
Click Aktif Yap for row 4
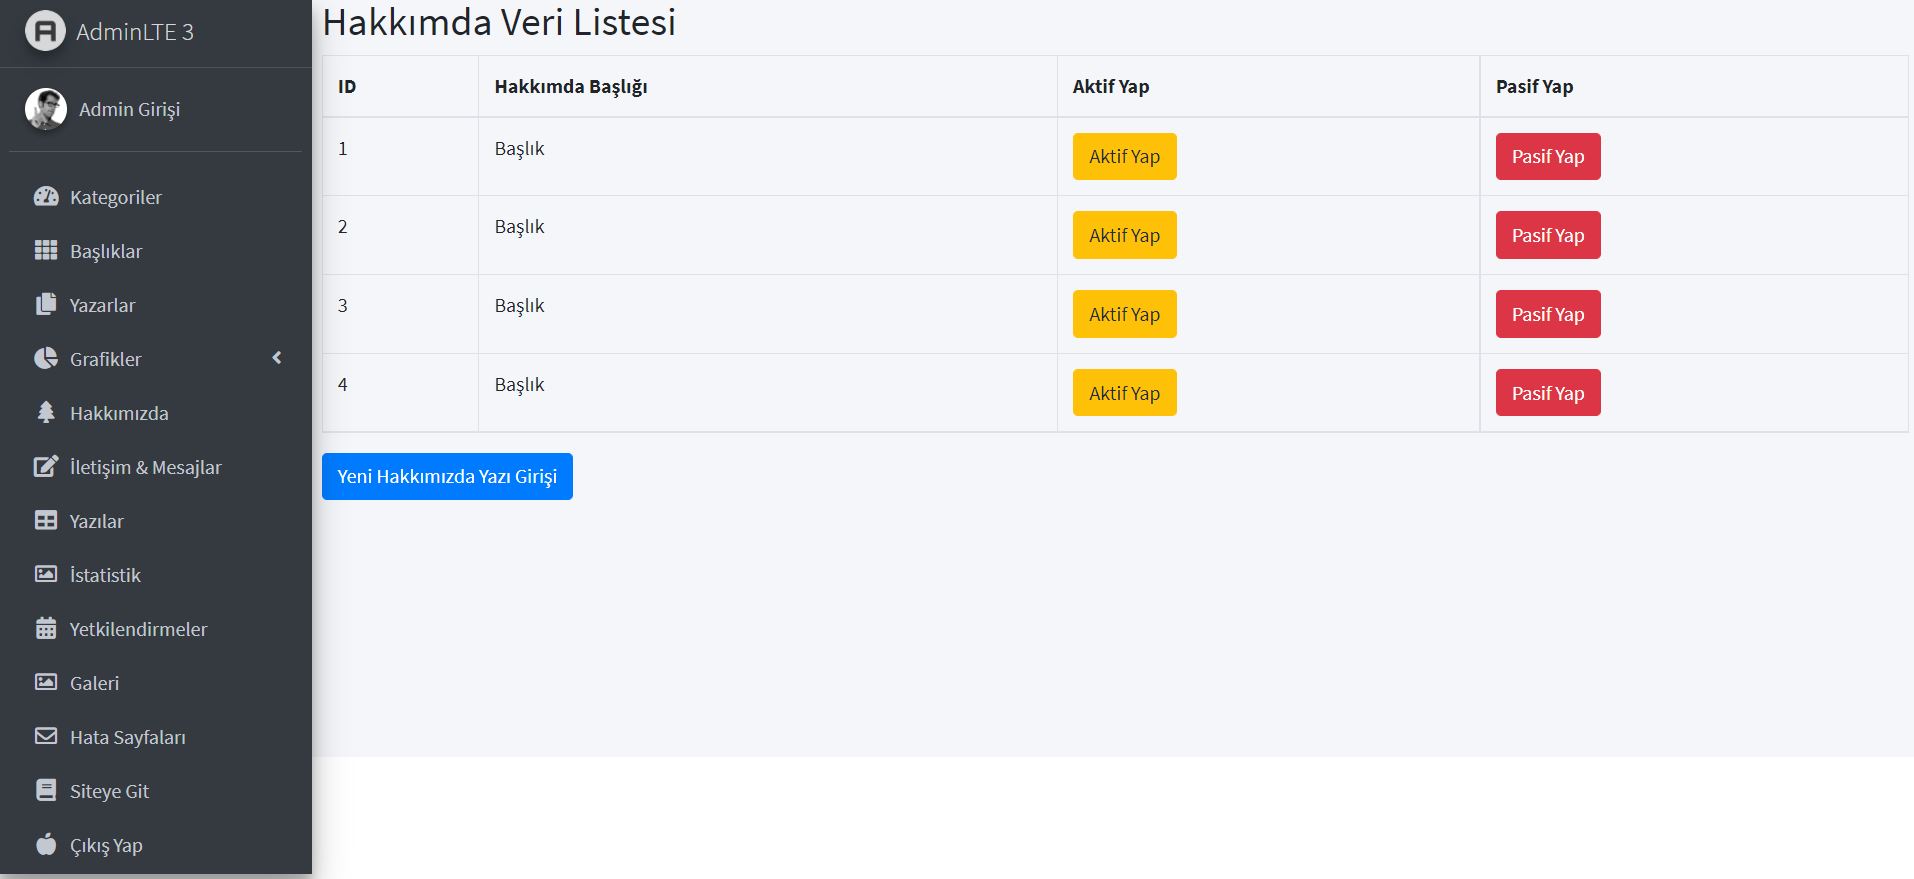coord(1124,393)
